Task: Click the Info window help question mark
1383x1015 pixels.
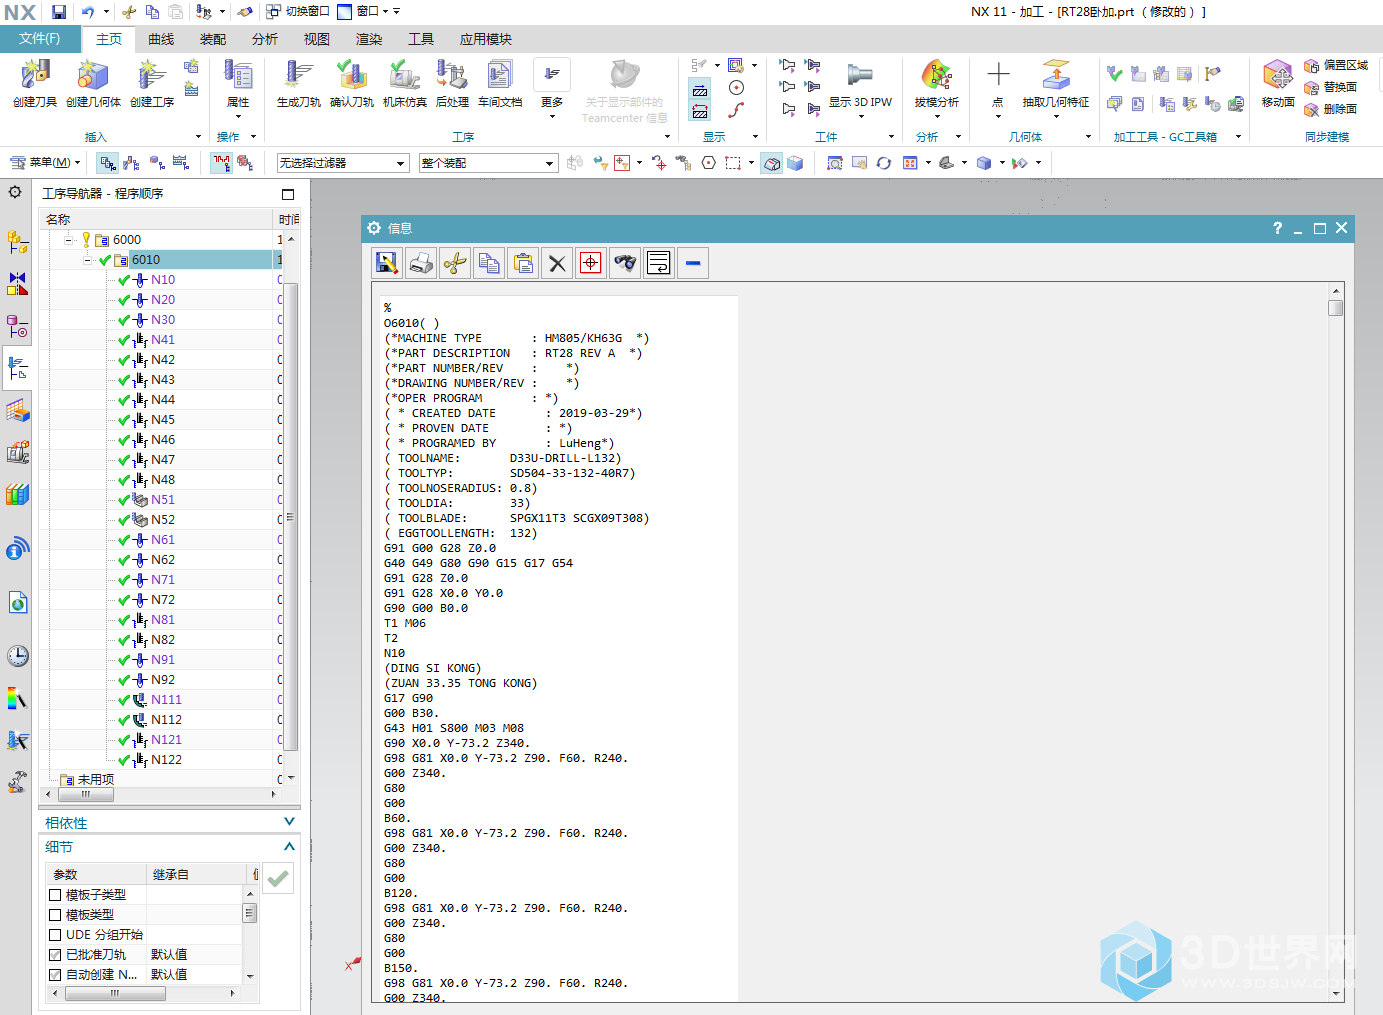Action: click(1277, 228)
